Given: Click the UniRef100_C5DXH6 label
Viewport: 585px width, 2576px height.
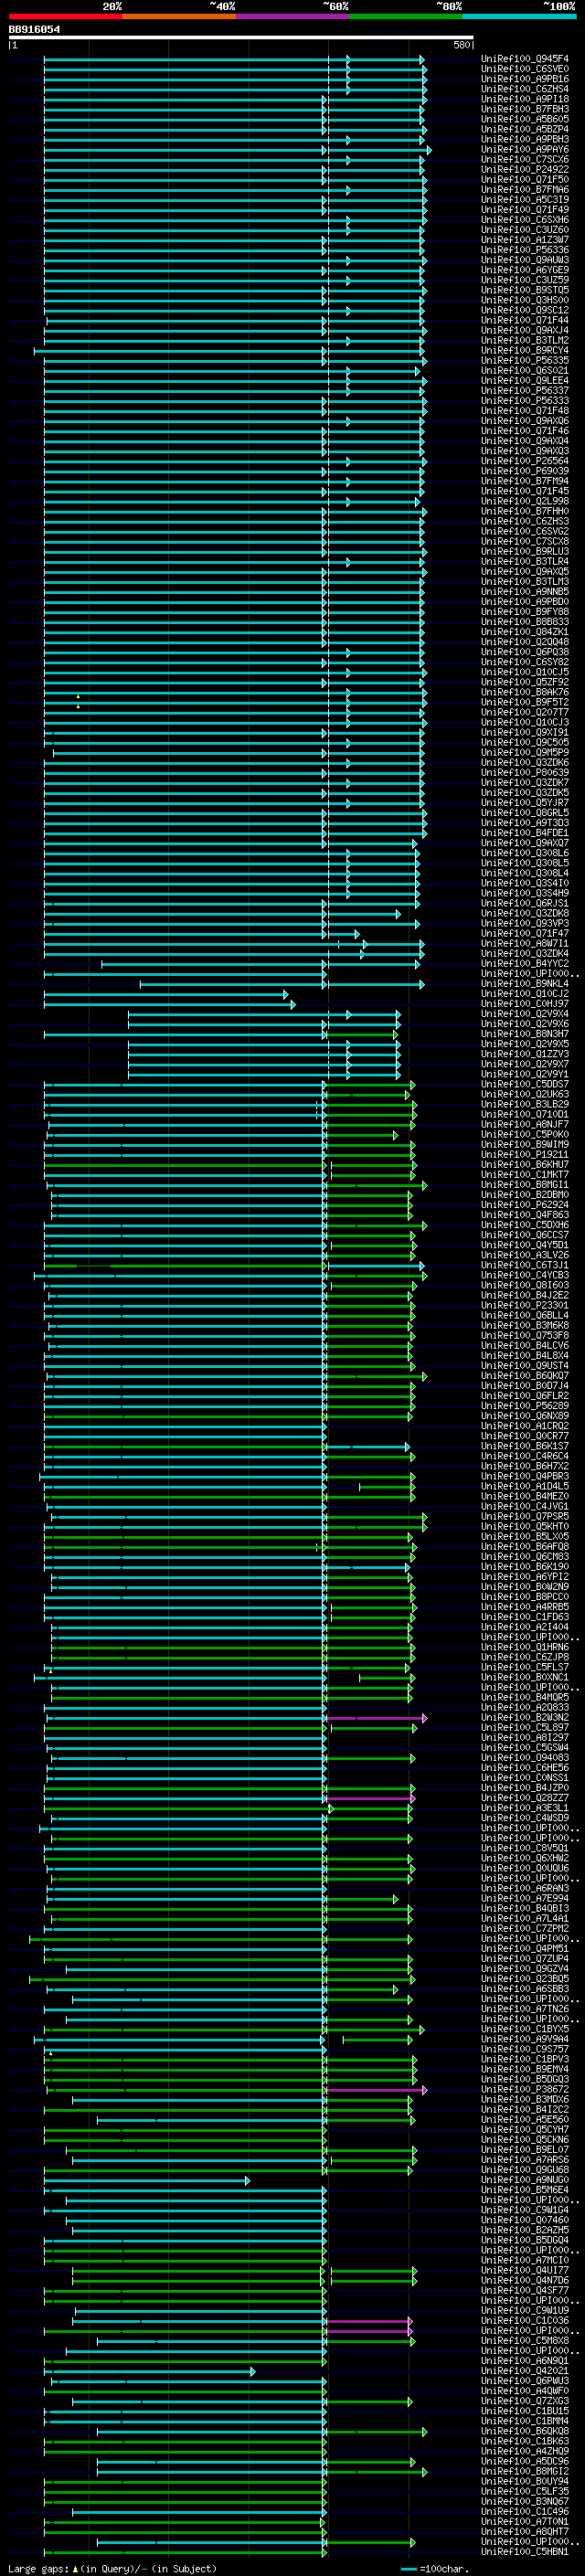Looking at the screenshot, I should coord(525,1225).
